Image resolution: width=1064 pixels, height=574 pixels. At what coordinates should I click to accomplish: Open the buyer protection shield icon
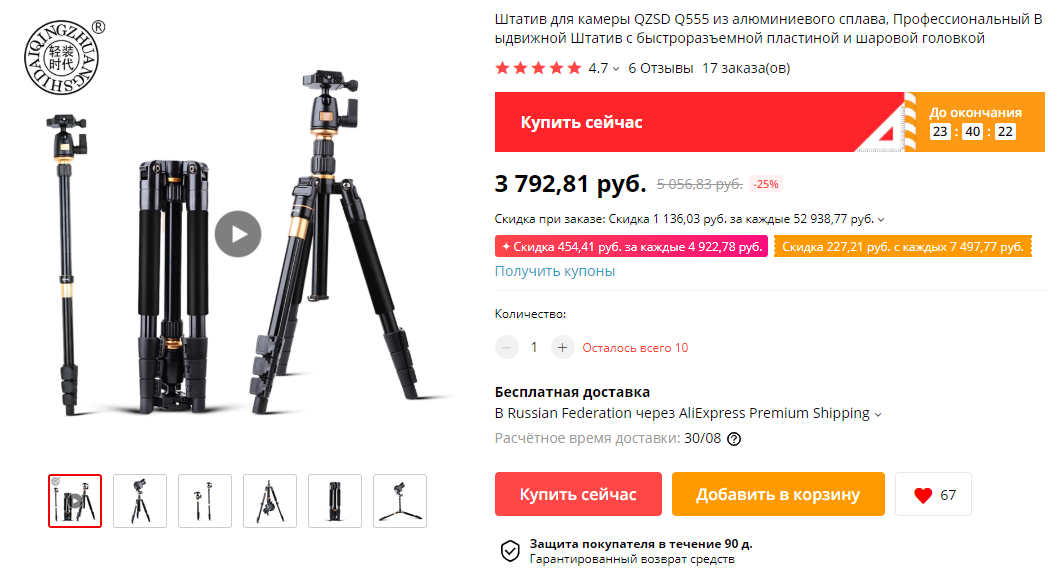510,551
